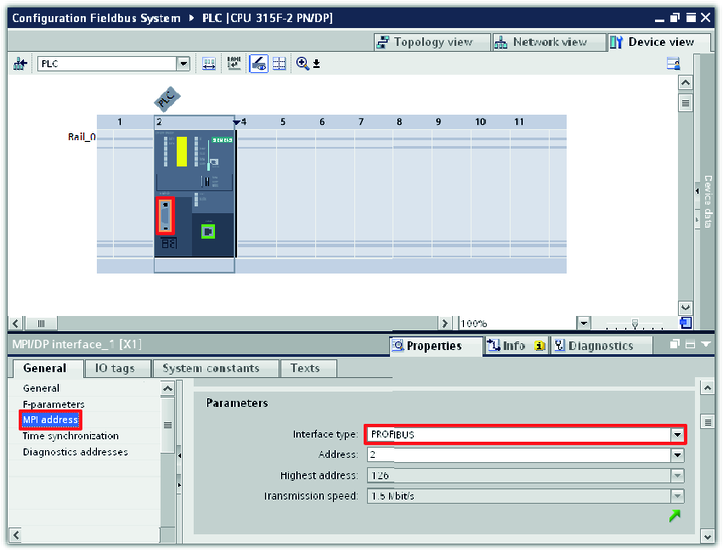
Task: Open the zoom level 100% dropdown
Action: [x=584, y=324]
